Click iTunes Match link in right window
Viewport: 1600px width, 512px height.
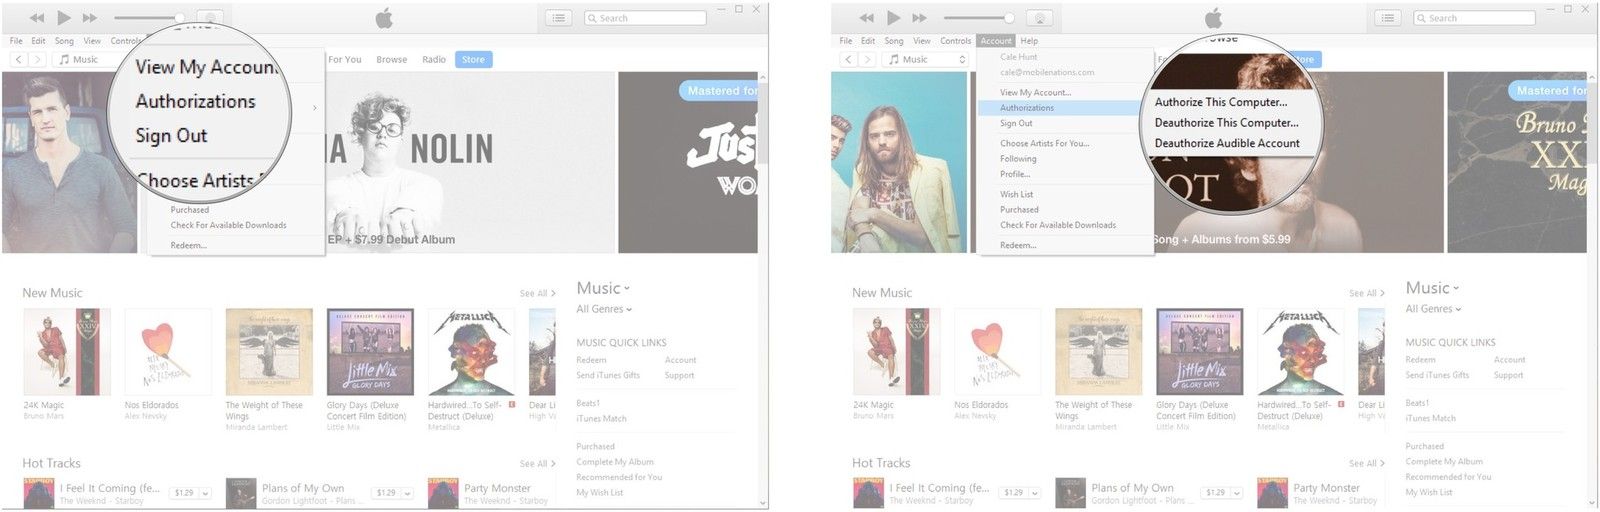point(1430,419)
